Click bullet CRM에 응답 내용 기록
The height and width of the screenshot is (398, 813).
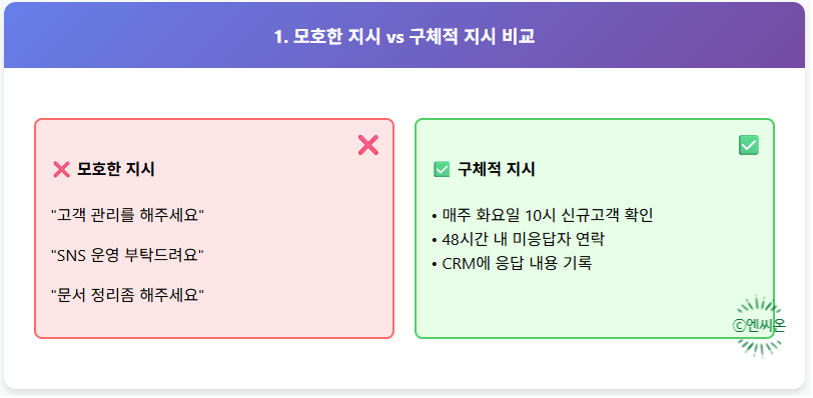click(x=512, y=263)
